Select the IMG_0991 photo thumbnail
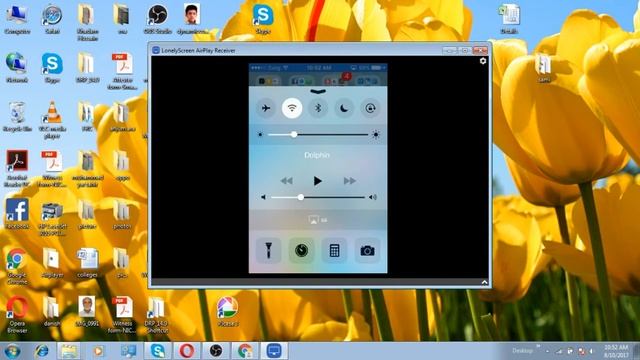This screenshot has height=360, width=640. coord(87,311)
